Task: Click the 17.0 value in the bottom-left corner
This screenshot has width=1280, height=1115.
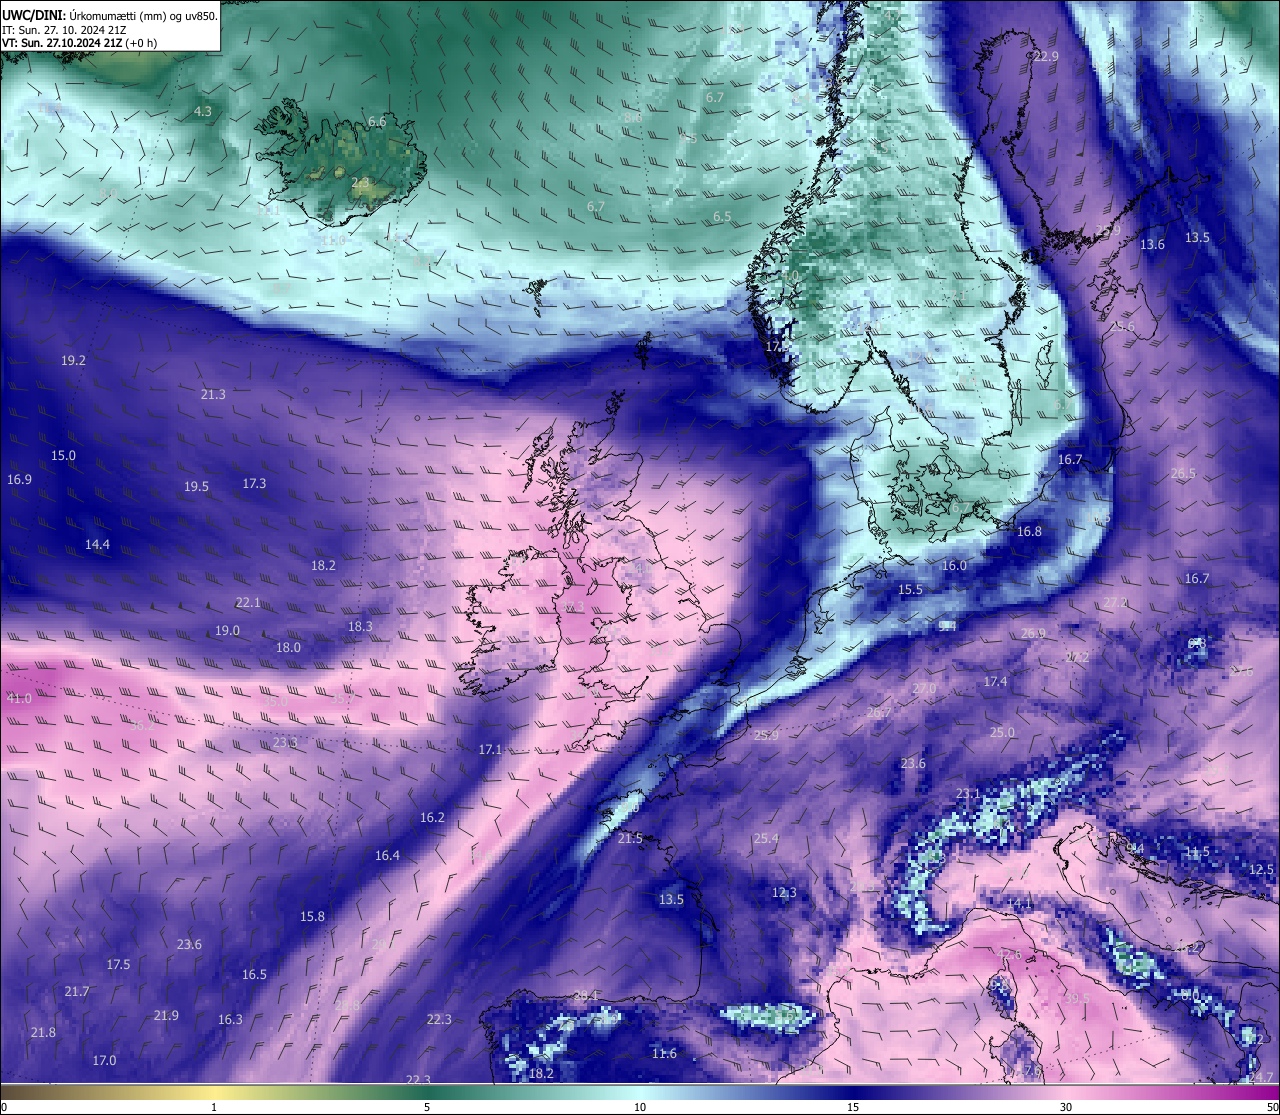Action: tap(104, 1060)
